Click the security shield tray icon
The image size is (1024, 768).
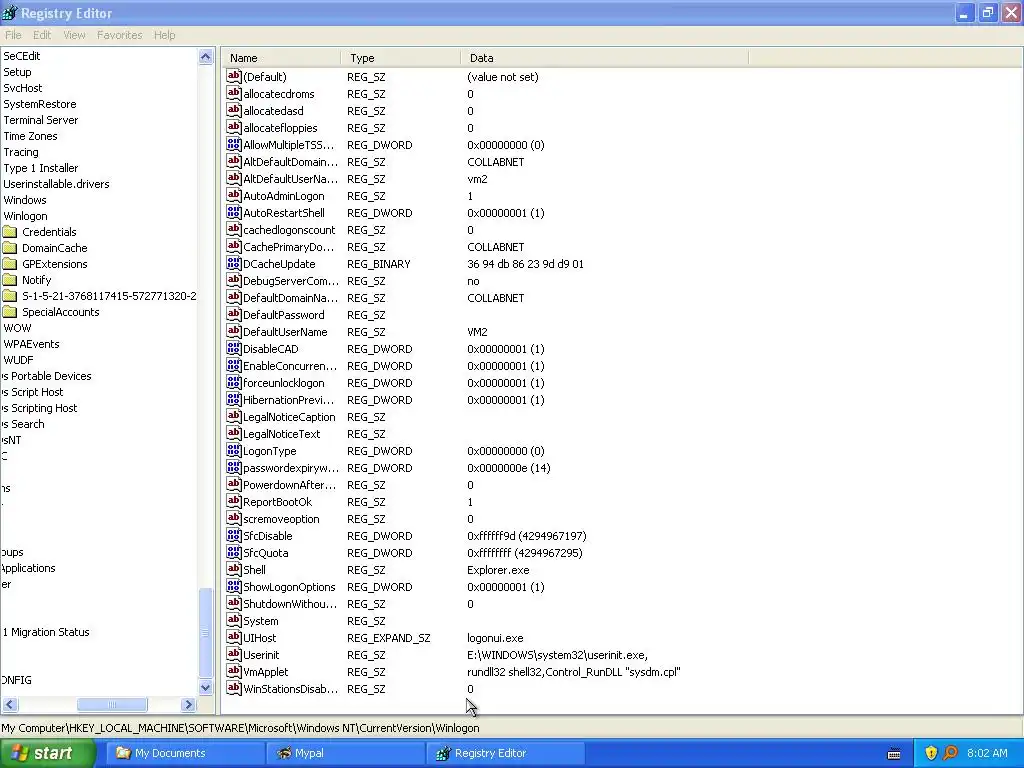[x=931, y=753]
